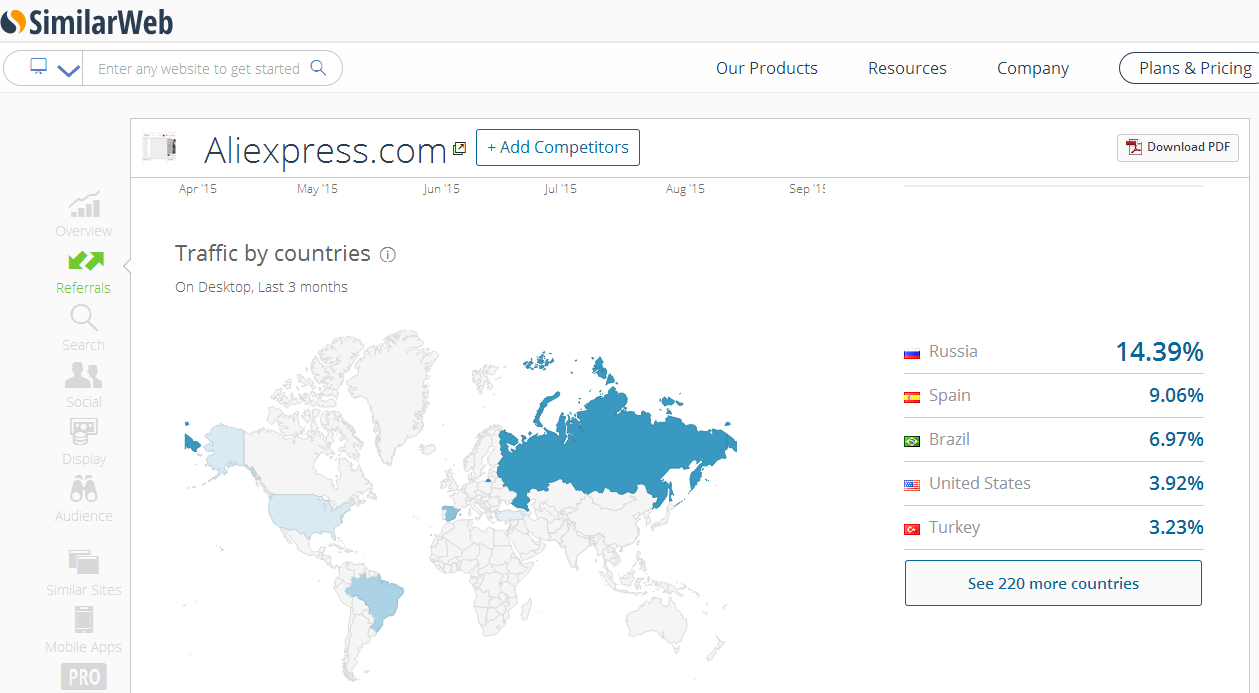Go to the Display section icon
This screenshot has height=693, width=1259.
(x=84, y=433)
